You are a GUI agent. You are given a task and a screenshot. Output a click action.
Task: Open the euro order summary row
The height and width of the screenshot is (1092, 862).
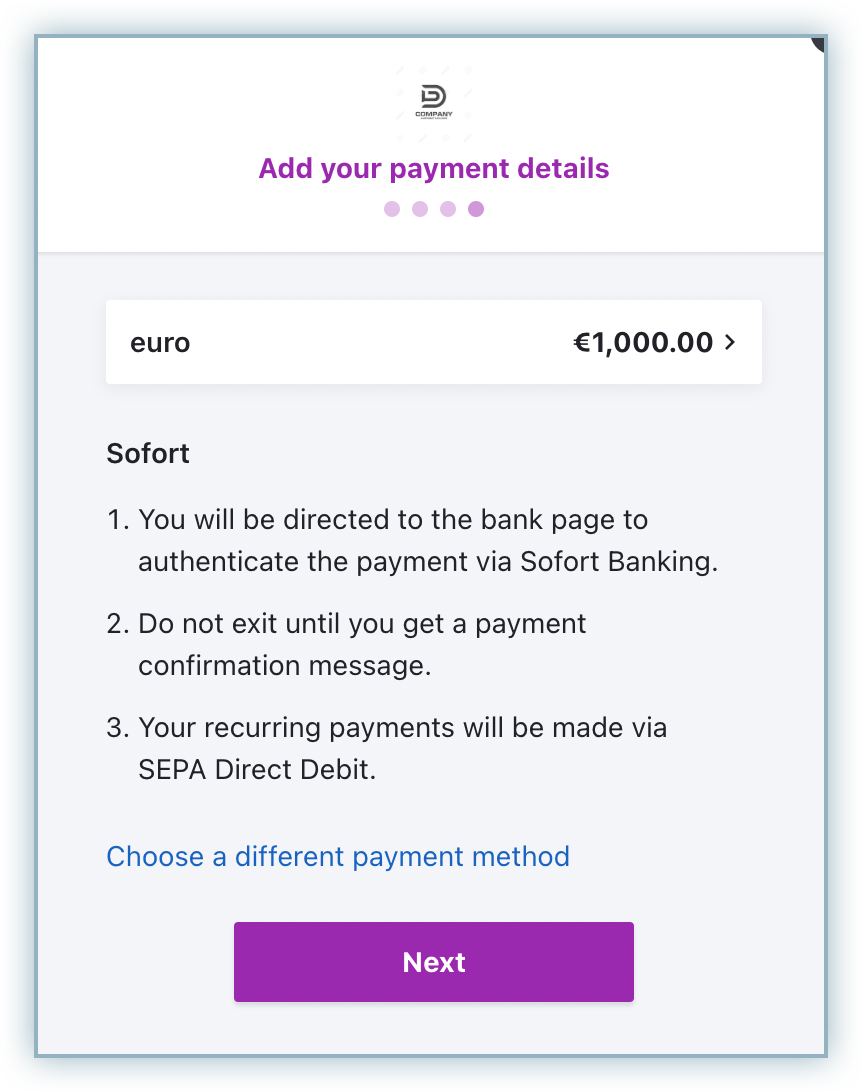pyautogui.click(x=434, y=343)
